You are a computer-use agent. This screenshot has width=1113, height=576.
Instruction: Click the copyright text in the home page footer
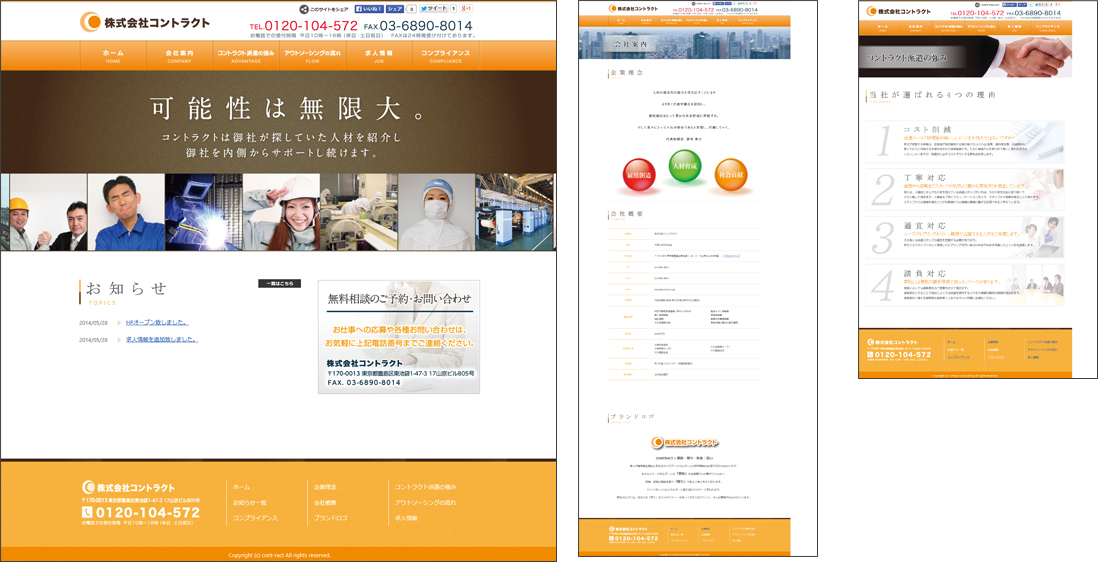(x=279, y=555)
